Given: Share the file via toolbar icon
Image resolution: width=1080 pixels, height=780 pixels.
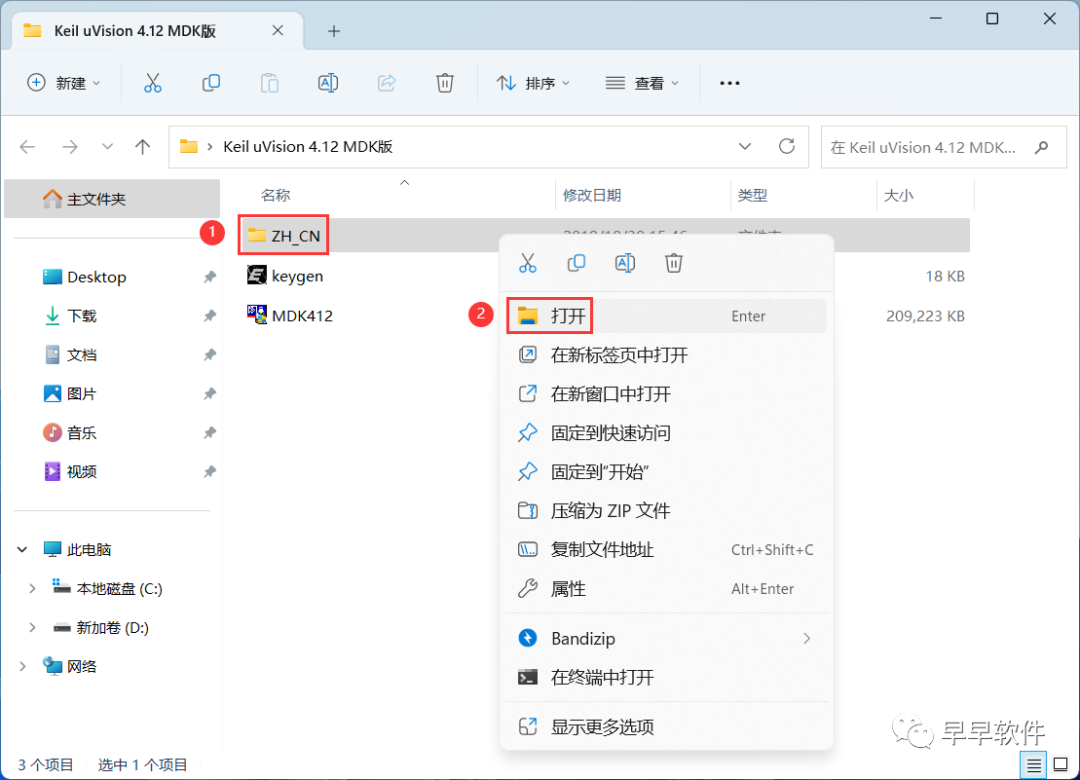Looking at the screenshot, I should point(386,83).
